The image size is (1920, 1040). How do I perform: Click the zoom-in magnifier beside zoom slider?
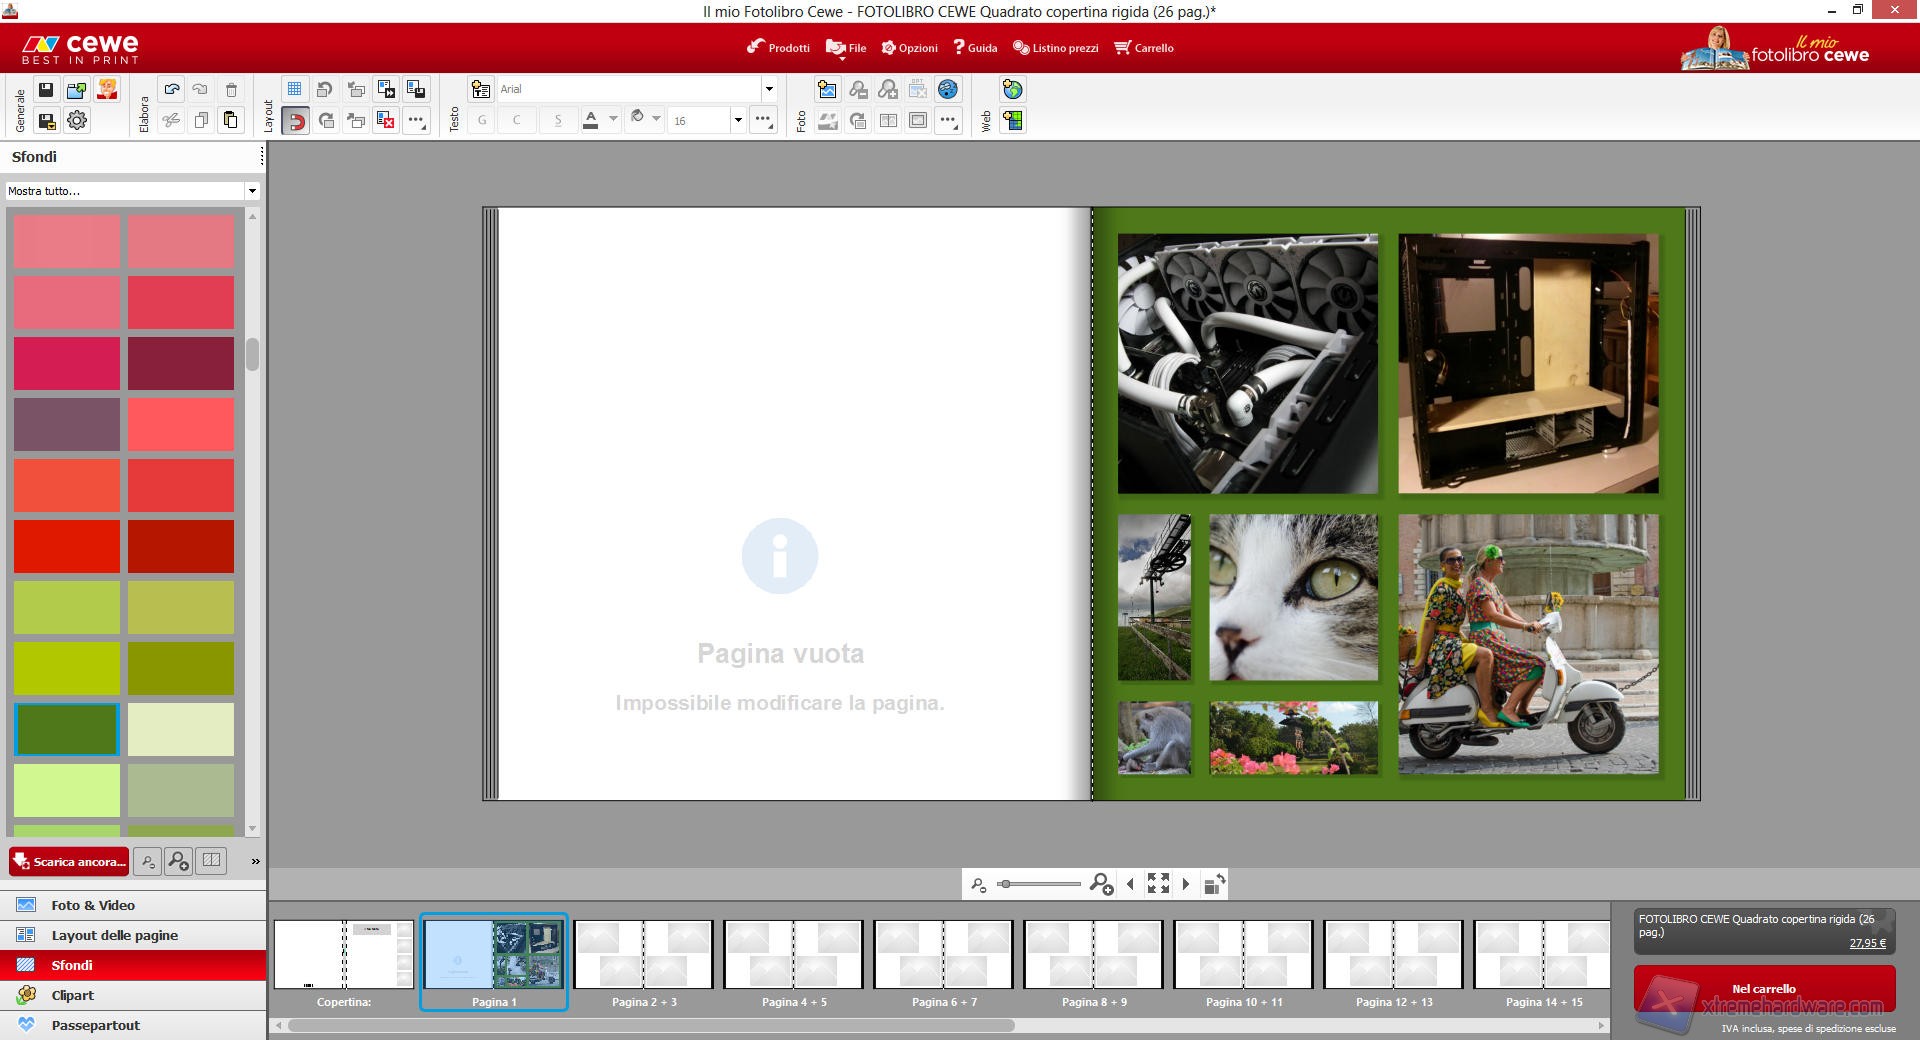(1101, 884)
